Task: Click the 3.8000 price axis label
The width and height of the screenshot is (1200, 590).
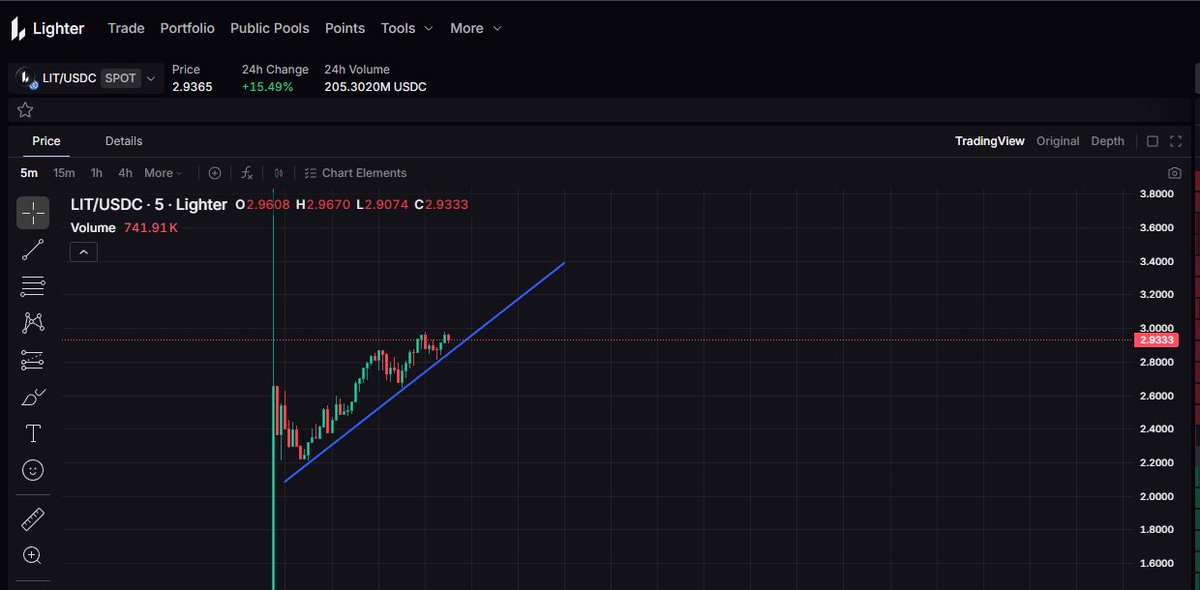Action: [1157, 194]
